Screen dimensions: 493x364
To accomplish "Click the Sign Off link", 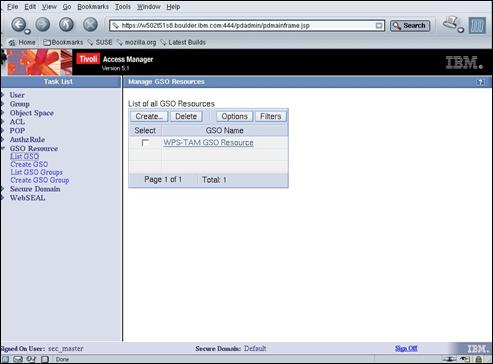I will (x=406, y=348).
